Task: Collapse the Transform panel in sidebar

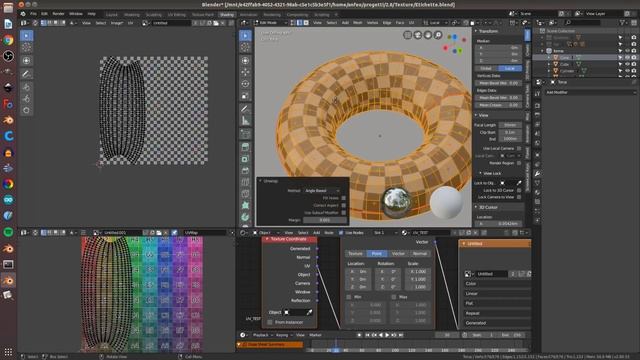Action: tap(476, 31)
